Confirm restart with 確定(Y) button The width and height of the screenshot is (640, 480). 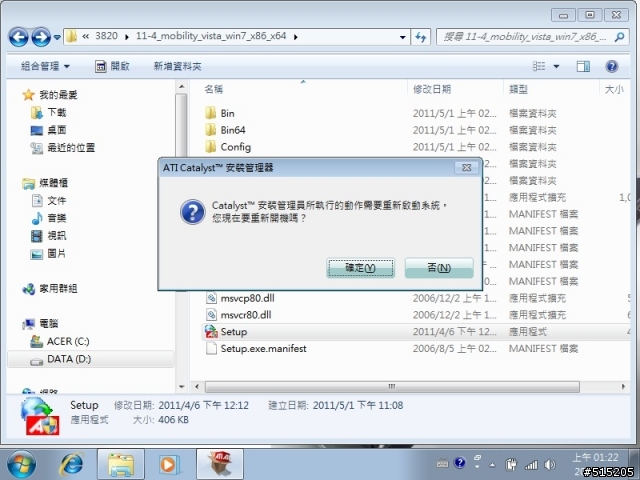(x=360, y=268)
